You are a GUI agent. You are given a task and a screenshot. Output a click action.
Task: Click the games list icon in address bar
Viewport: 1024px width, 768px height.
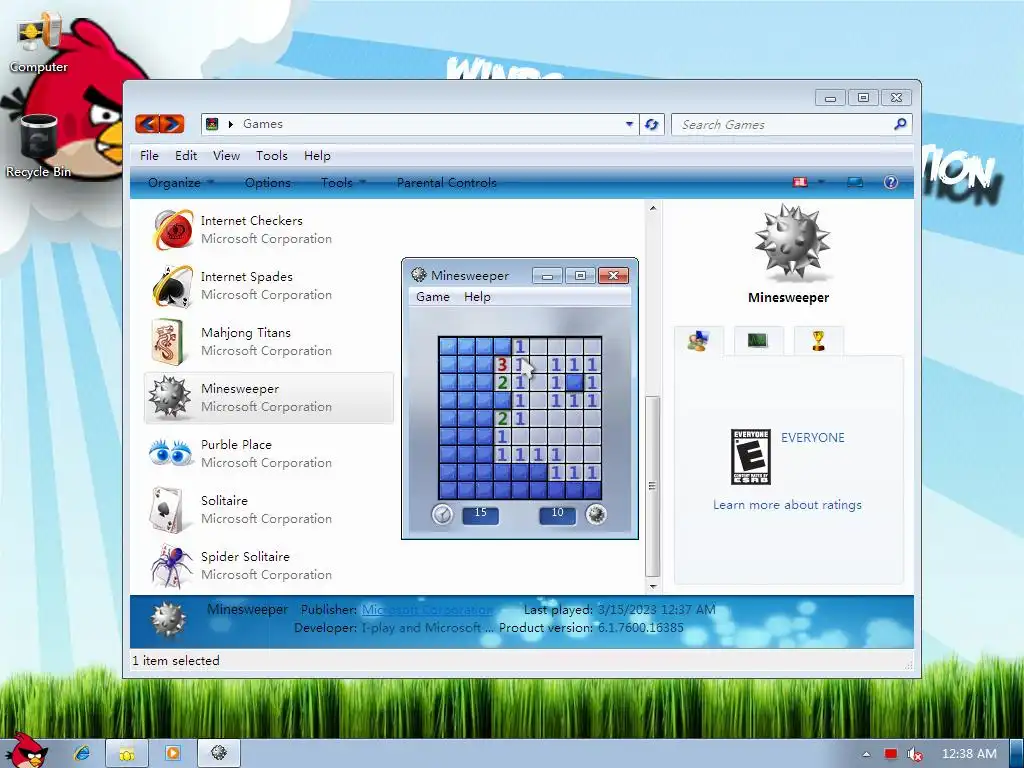pyautogui.click(x=212, y=123)
